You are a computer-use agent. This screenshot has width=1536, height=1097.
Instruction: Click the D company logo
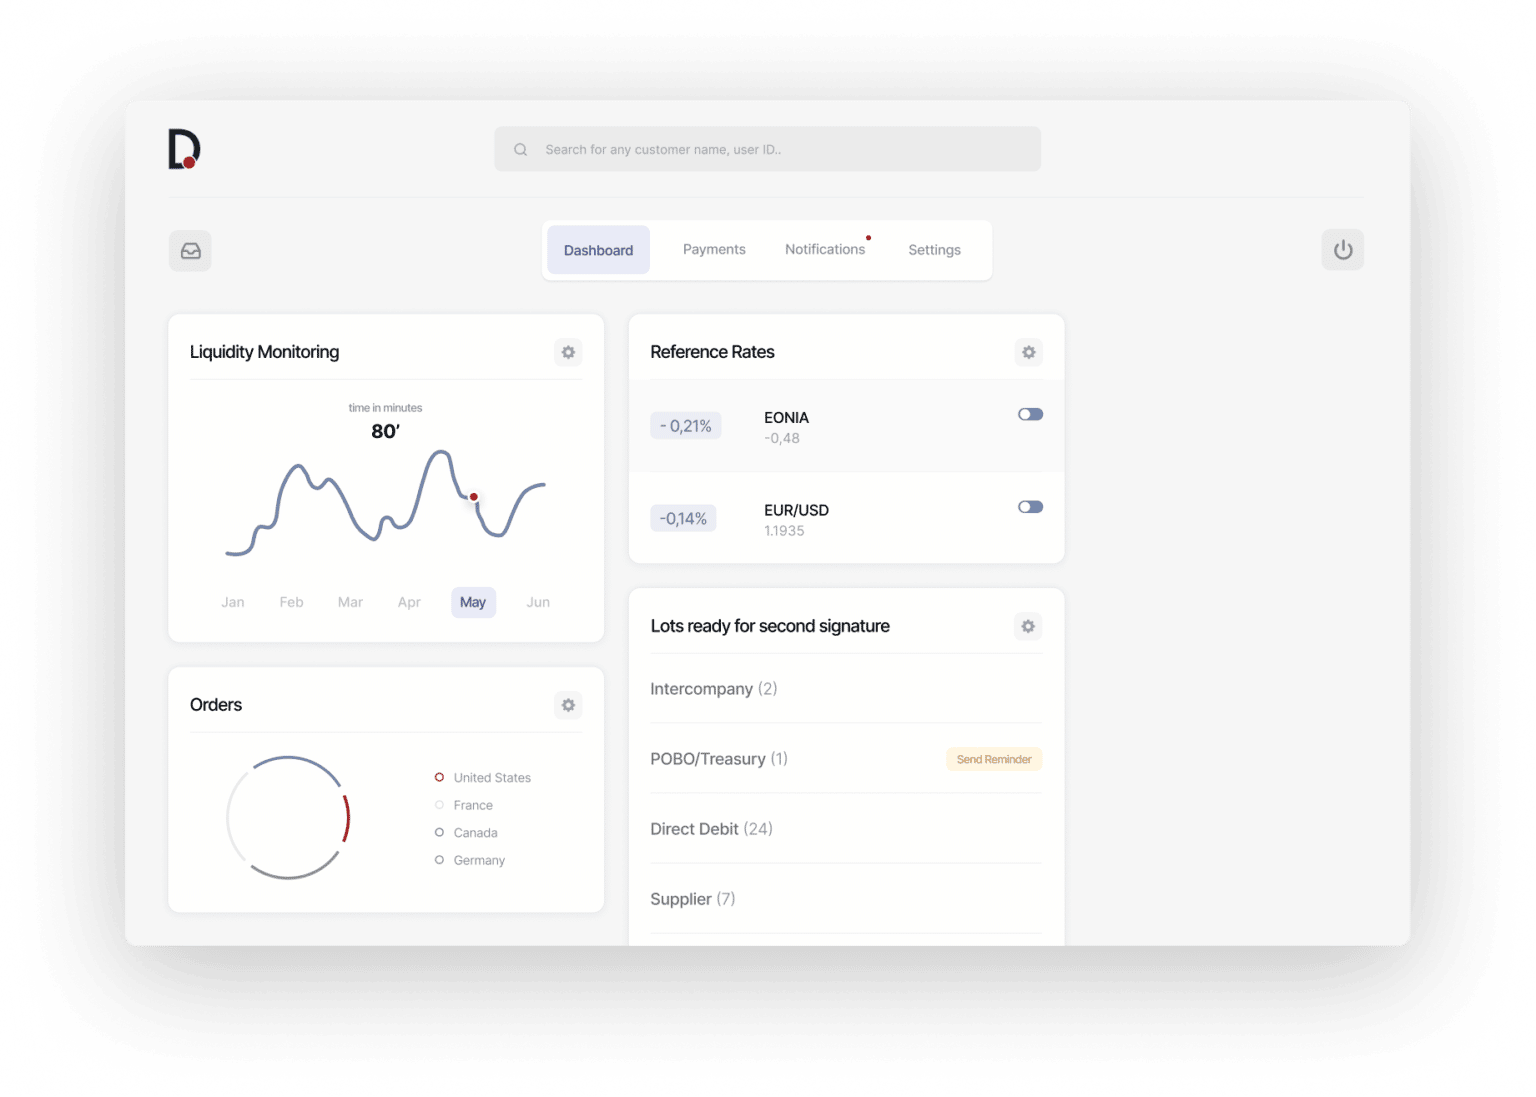[x=183, y=148]
